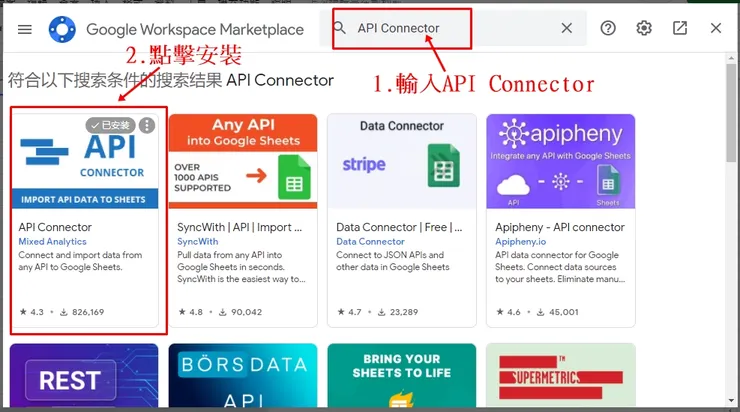Click the 23,289 download count

398,312
